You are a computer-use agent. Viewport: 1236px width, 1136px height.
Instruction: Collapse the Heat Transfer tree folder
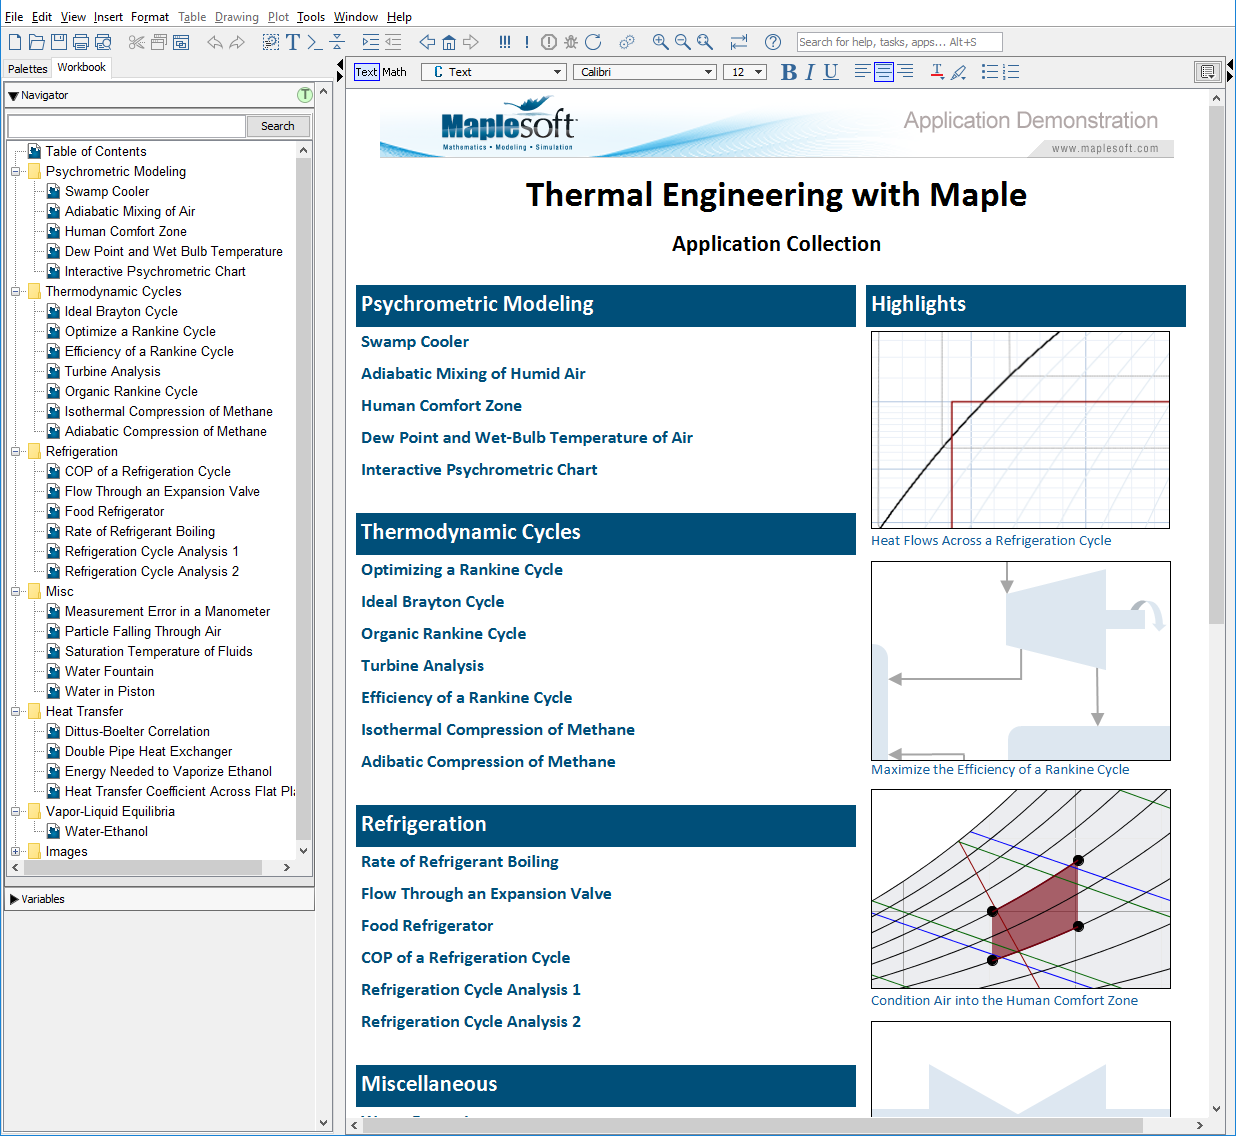coord(16,712)
